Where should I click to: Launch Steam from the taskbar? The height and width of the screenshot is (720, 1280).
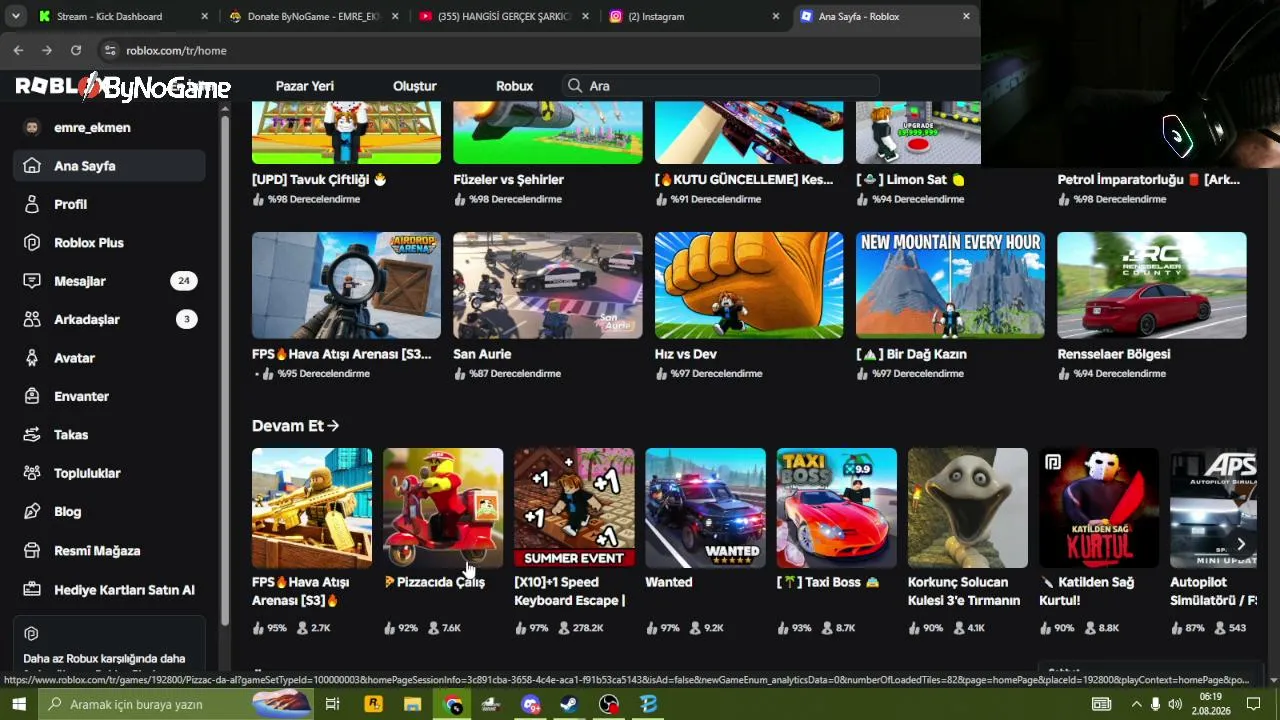pyautogui.click(x=568, y=704)
